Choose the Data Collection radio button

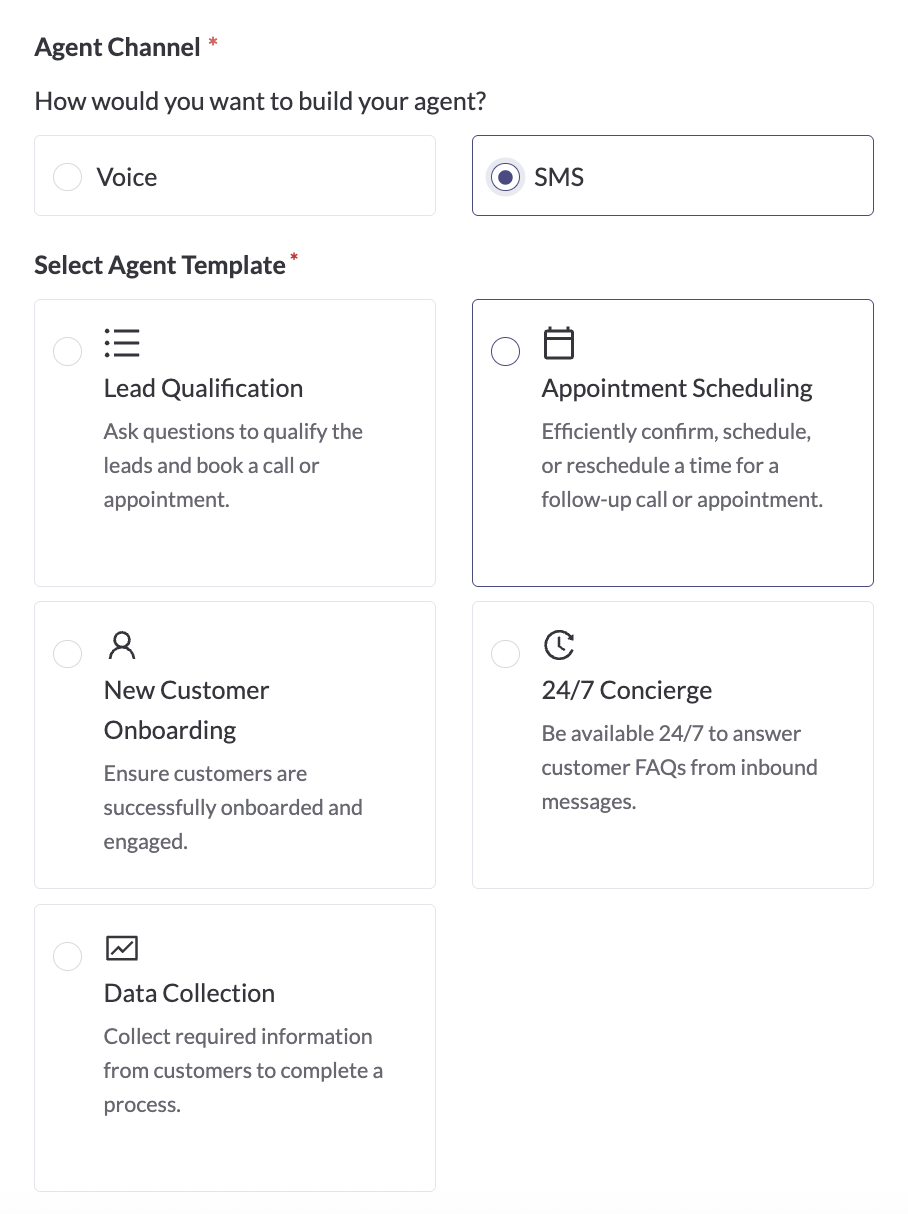[67, 956]
